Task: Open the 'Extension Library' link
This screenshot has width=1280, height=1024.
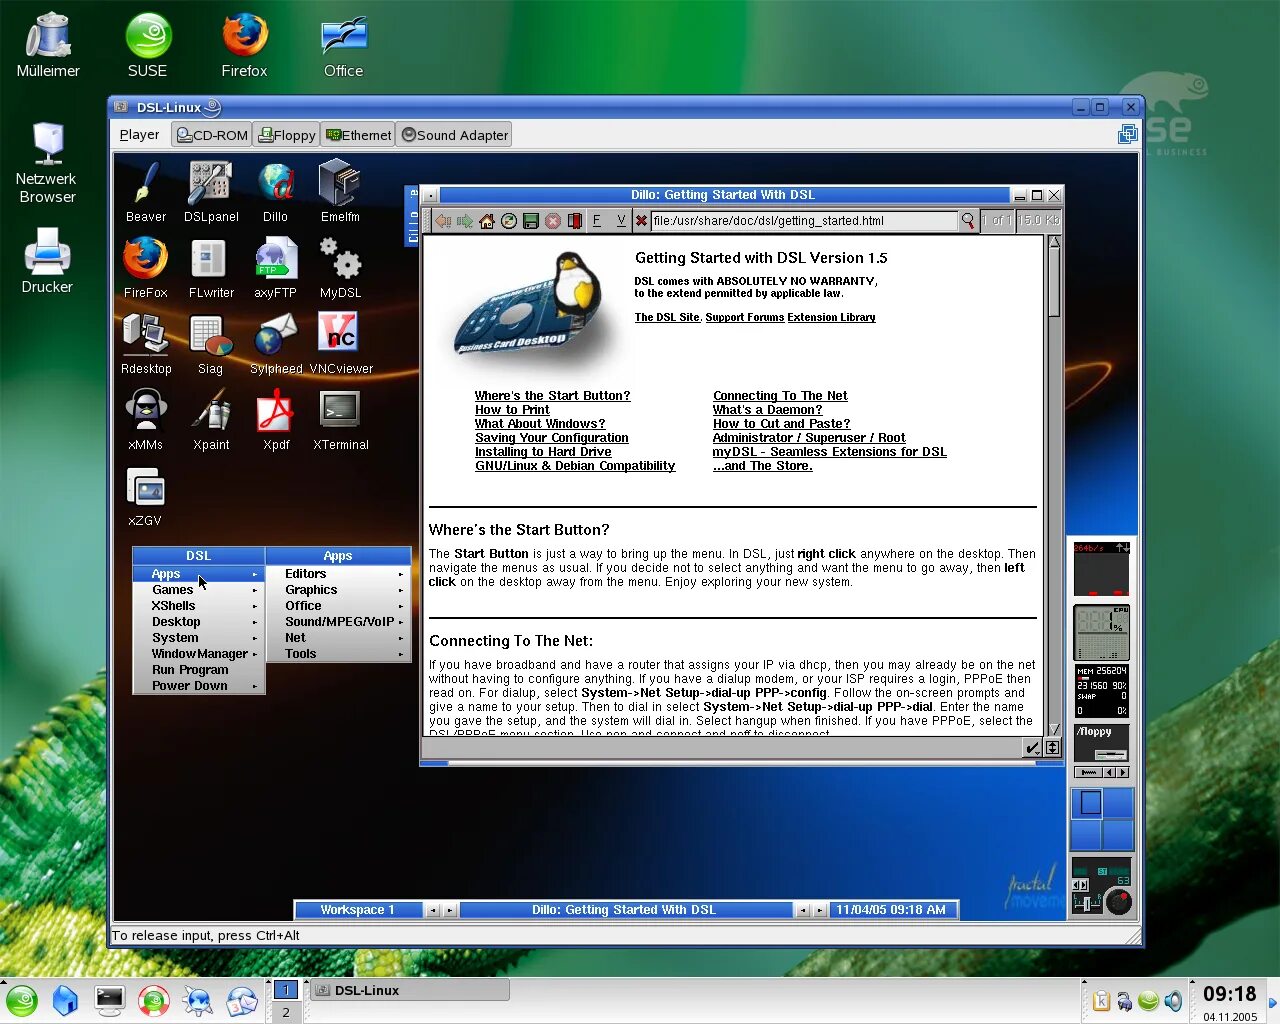Action: point(831,318)
